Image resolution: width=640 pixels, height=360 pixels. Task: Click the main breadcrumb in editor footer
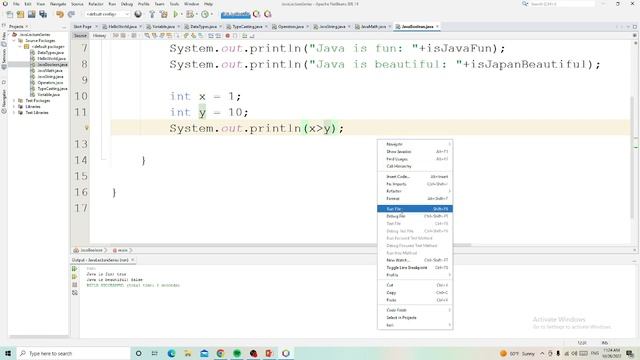pos(122,250)
